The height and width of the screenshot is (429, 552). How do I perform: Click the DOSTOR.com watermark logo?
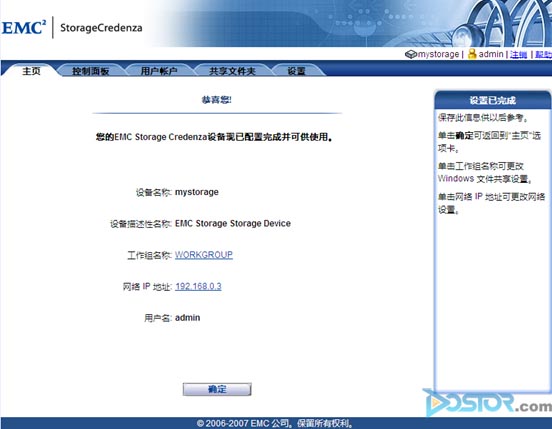coord(487,402)
